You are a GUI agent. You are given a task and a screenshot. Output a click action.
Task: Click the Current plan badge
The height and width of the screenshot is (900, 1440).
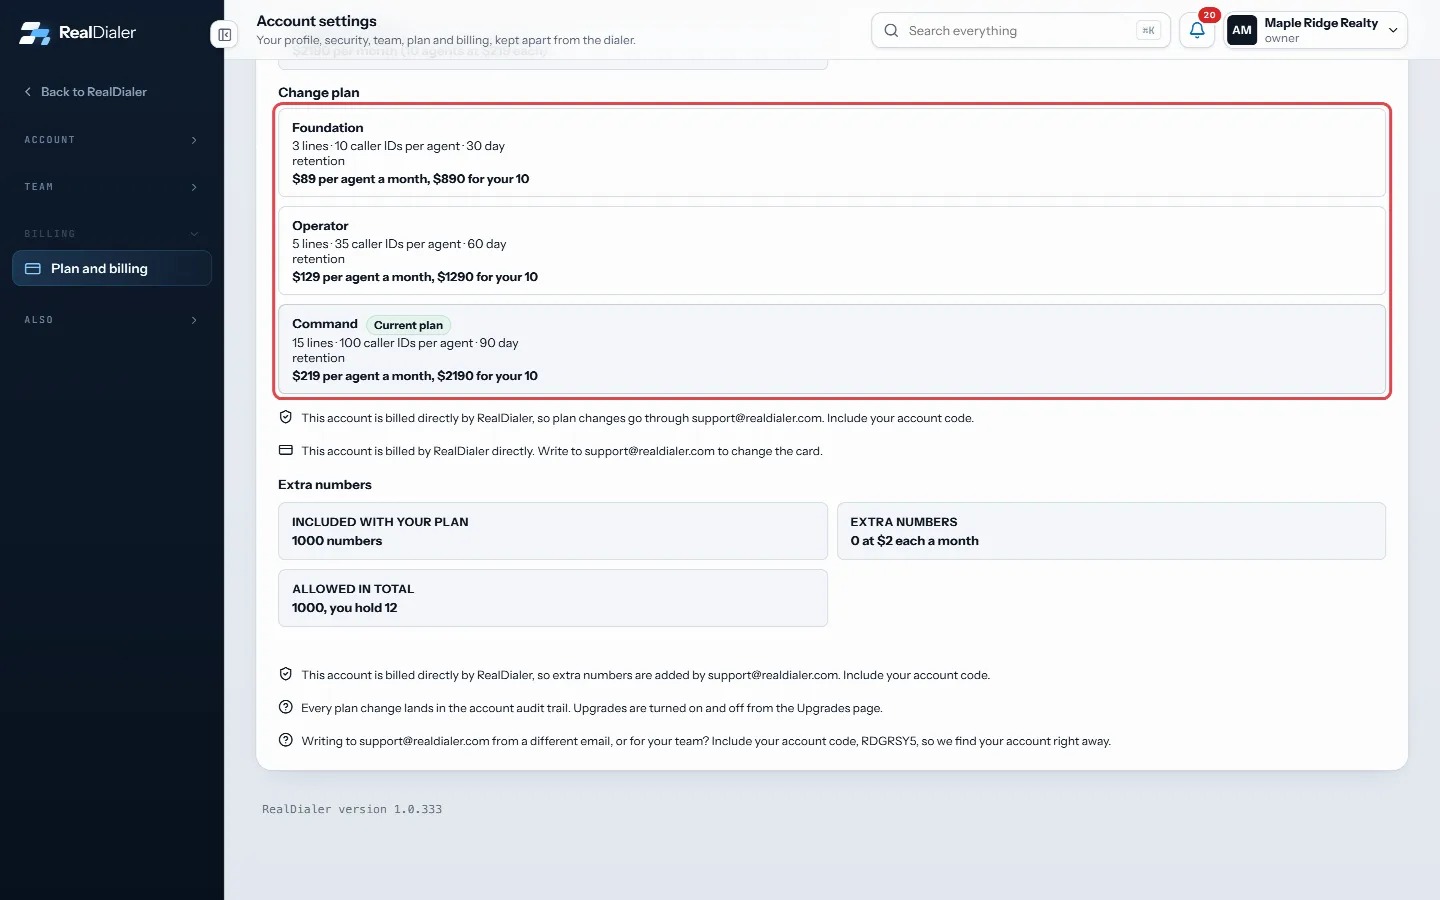pos(408,325)
